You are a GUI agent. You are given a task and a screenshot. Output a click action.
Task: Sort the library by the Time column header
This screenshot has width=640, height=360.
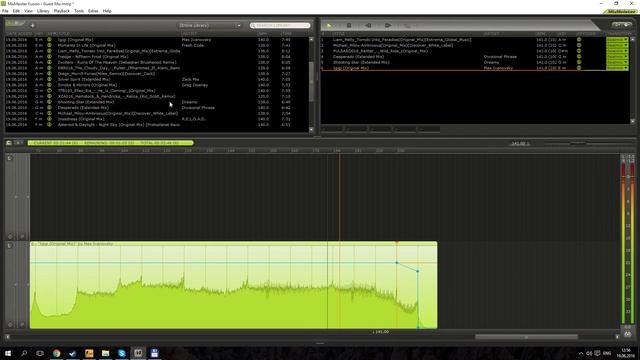[287, 34]
